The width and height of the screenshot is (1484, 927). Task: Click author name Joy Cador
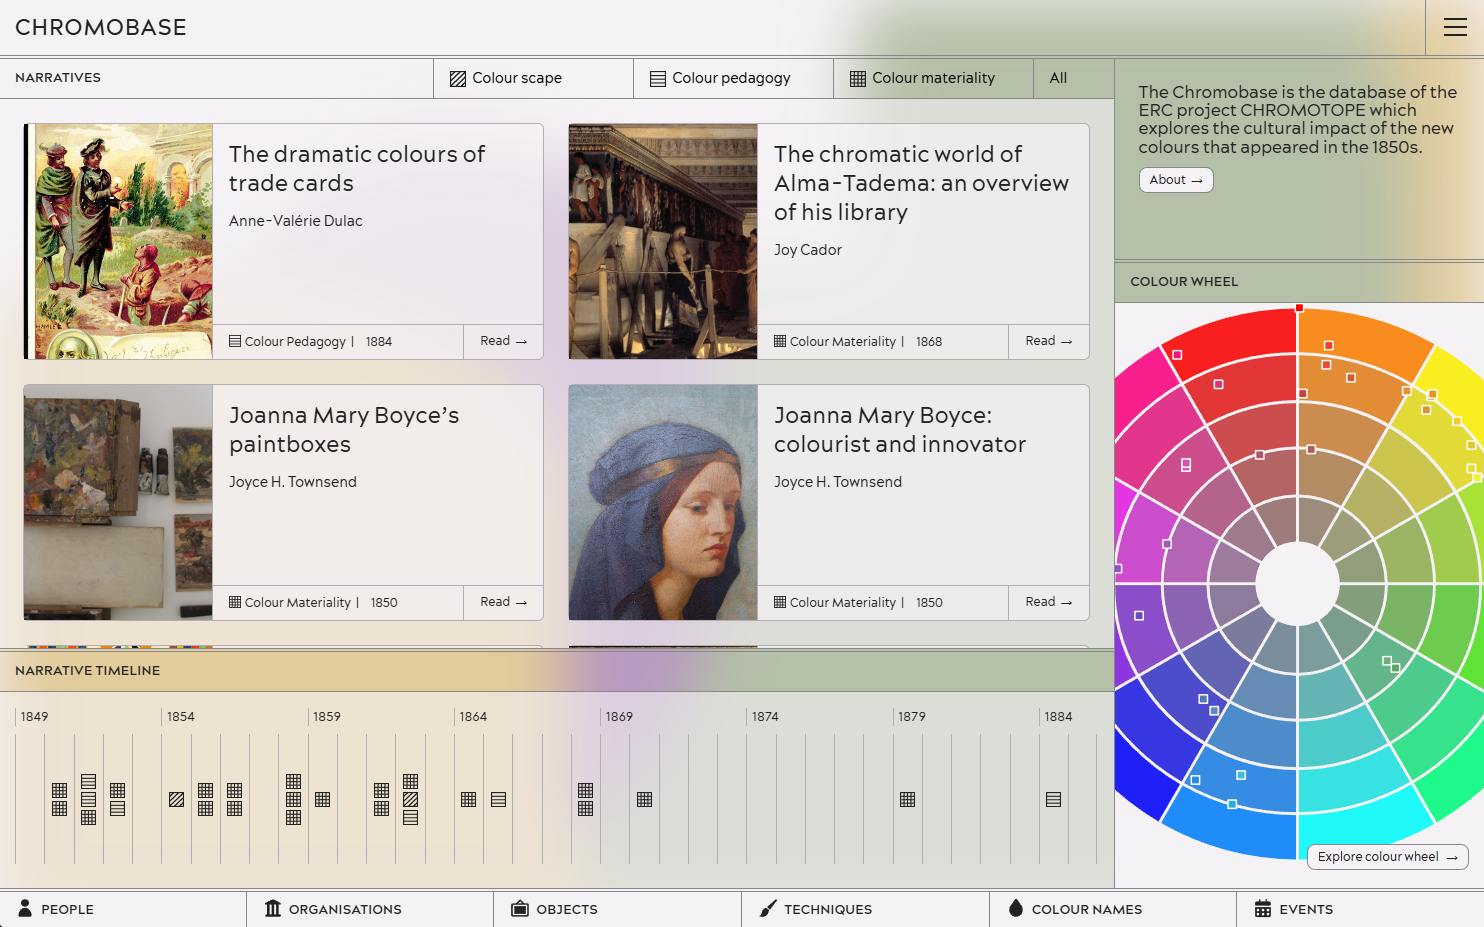pyautogui.click(x=808, y=250)
